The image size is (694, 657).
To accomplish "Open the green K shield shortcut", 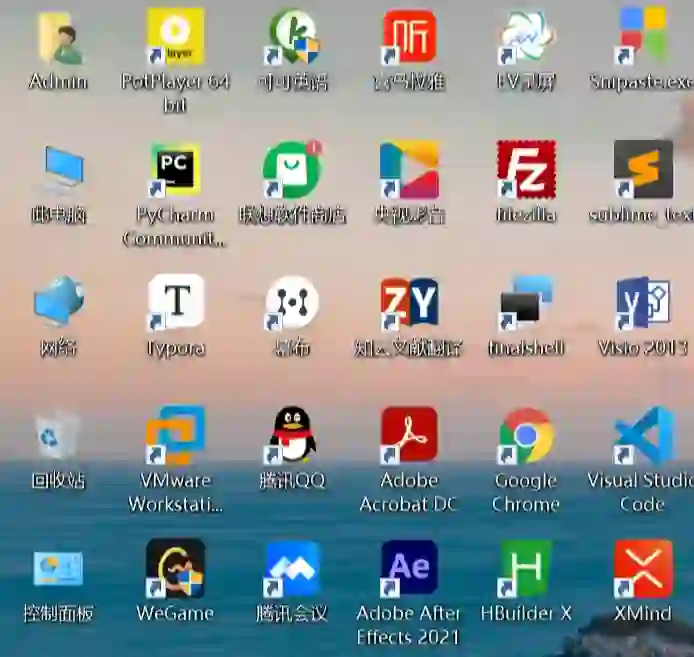I will pyautogui.click(x=293, y=37).
